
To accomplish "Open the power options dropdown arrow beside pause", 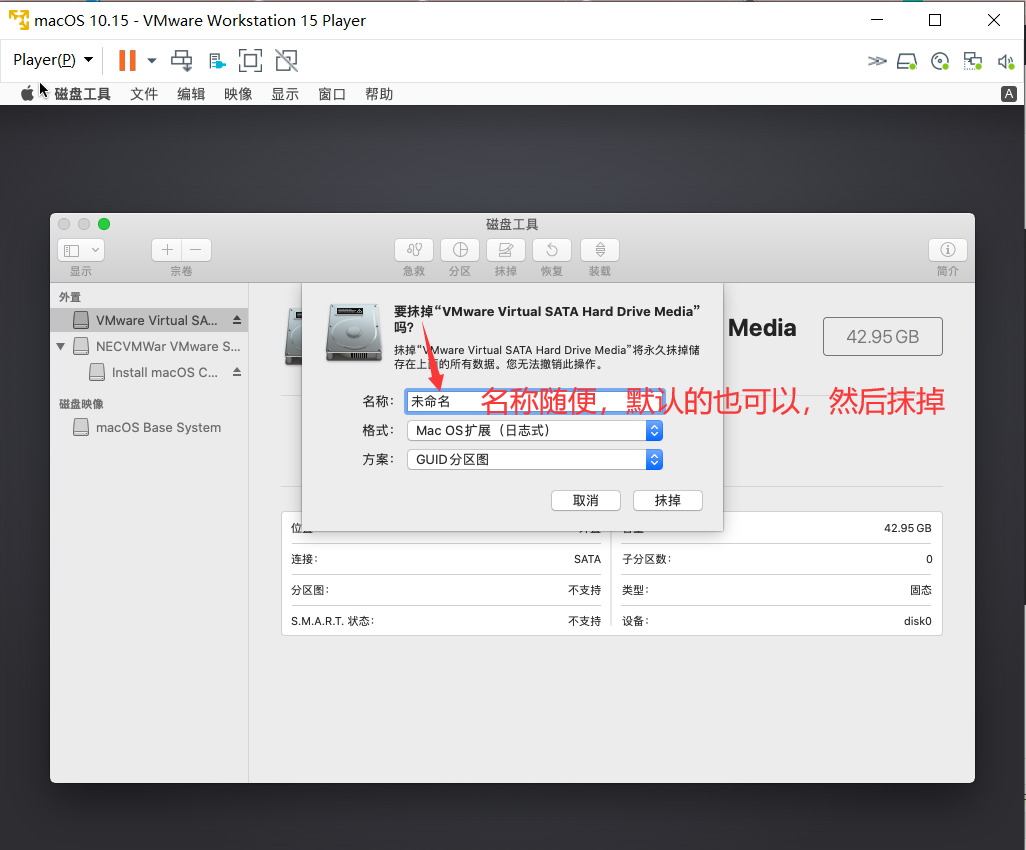I will 152,60.
